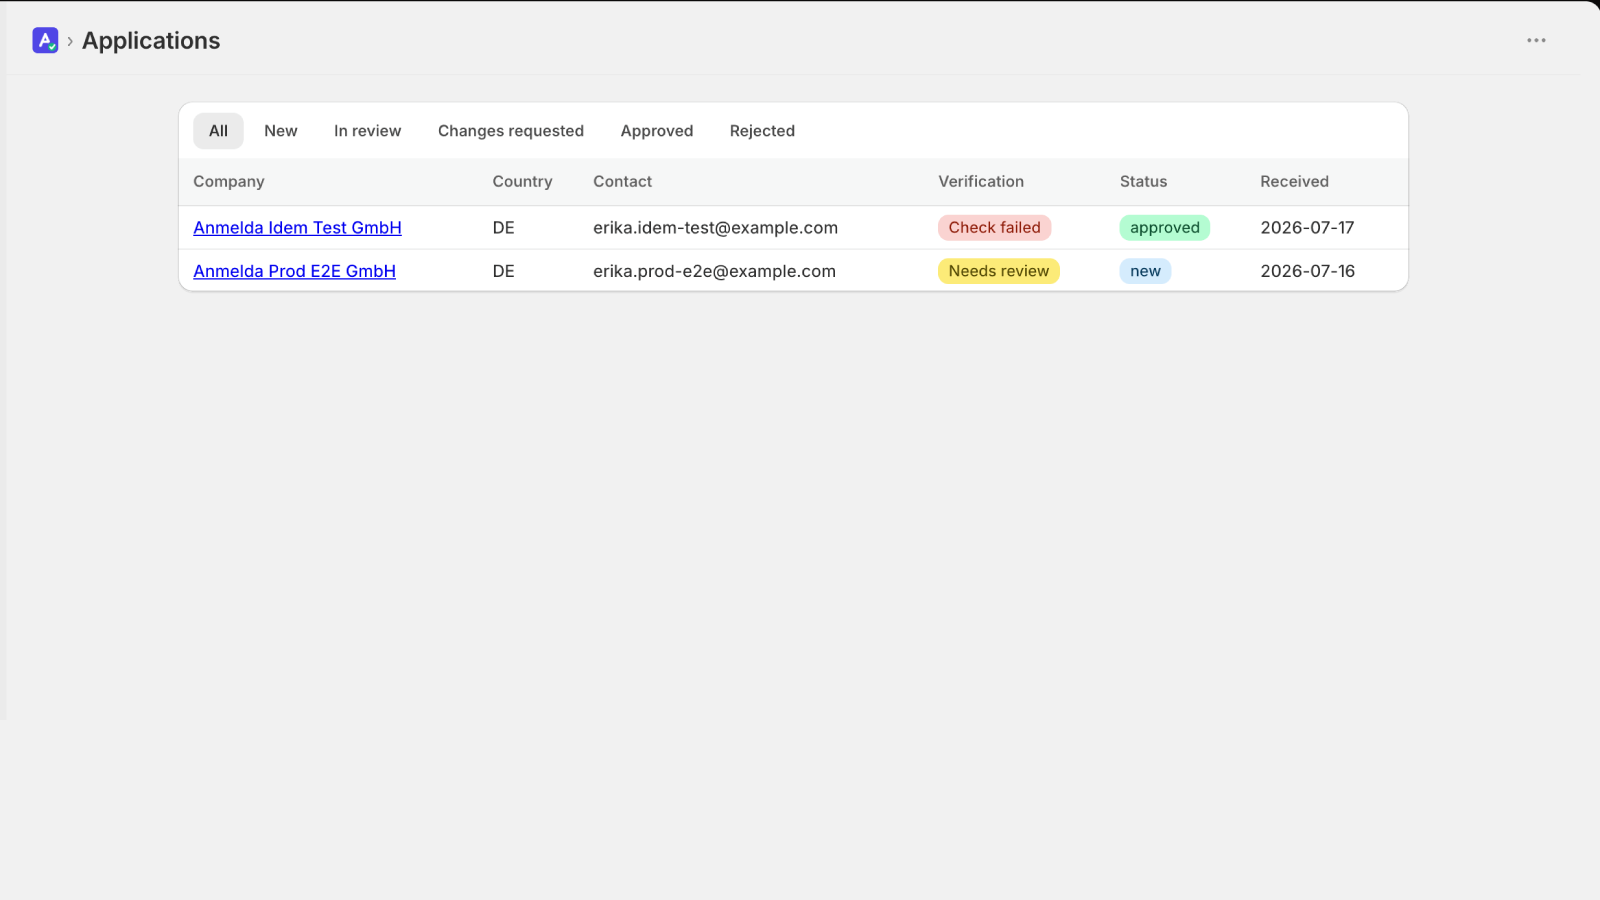Open Anmelda Idem Test GmbH application
This screenshot has height=900, width=1600.
tap(297, 228)
